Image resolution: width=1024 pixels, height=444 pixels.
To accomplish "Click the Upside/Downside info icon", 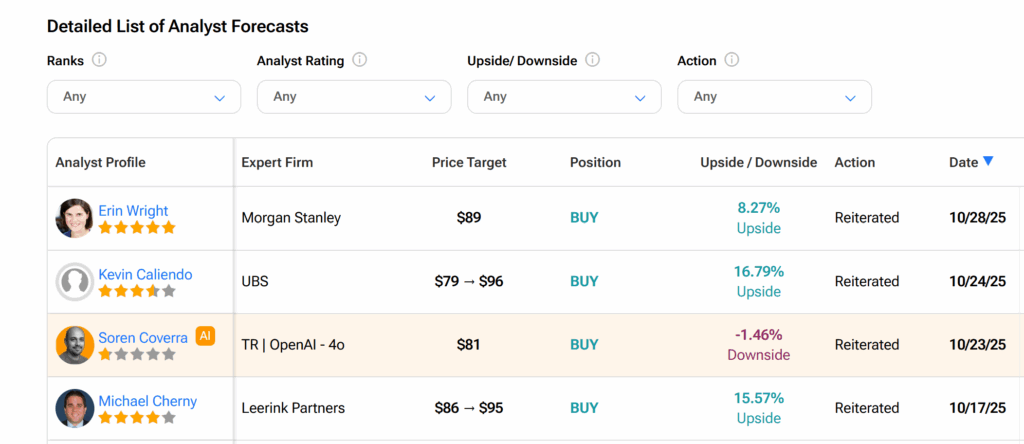I will click(593, 60).
